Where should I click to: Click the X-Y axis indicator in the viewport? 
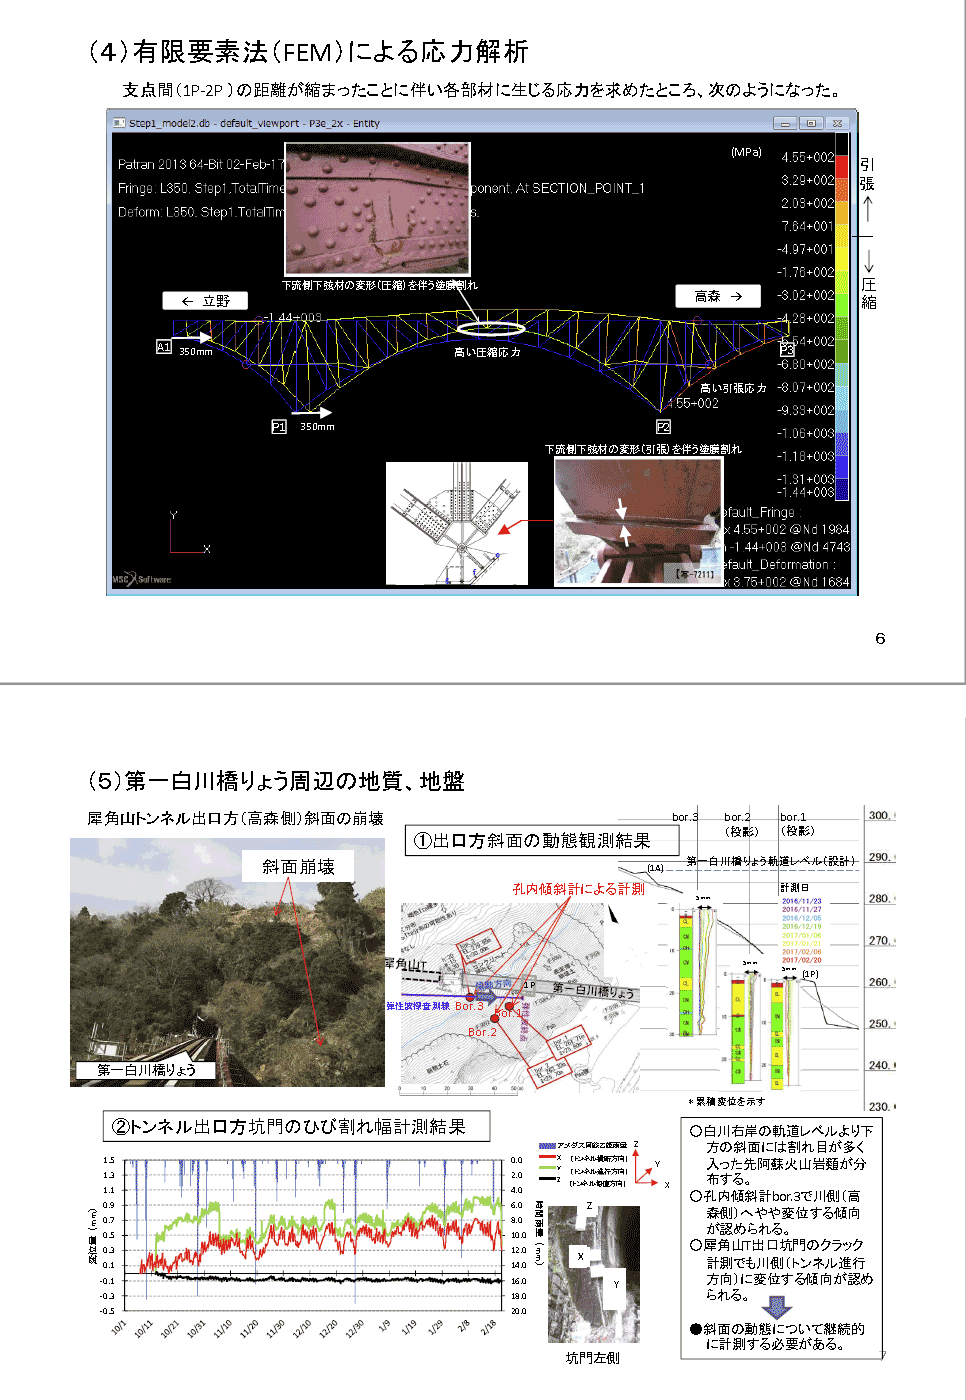click(188, 533)
